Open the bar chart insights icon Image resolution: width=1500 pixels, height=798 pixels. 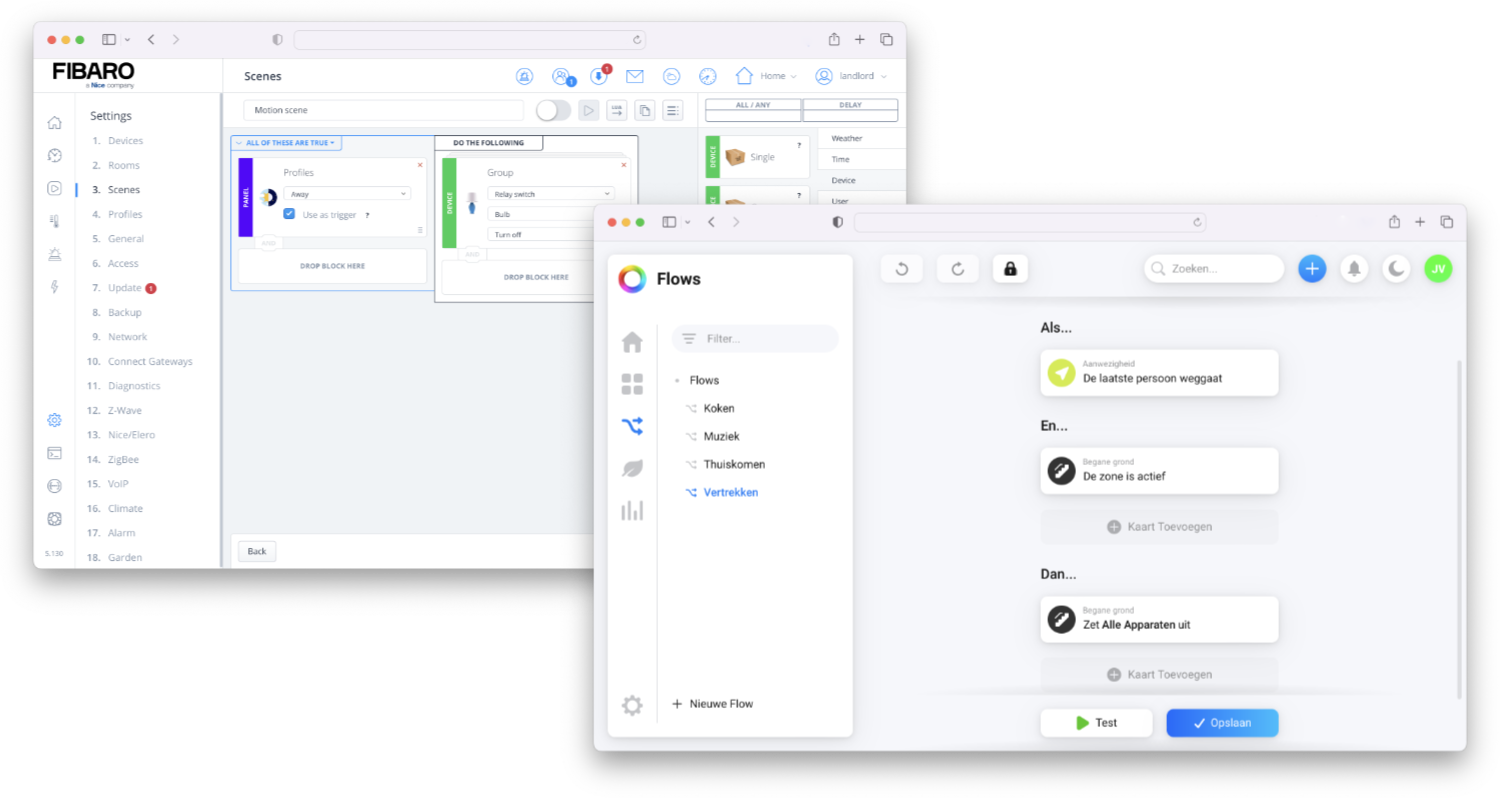pyautogui.click(x=632, y=510)
